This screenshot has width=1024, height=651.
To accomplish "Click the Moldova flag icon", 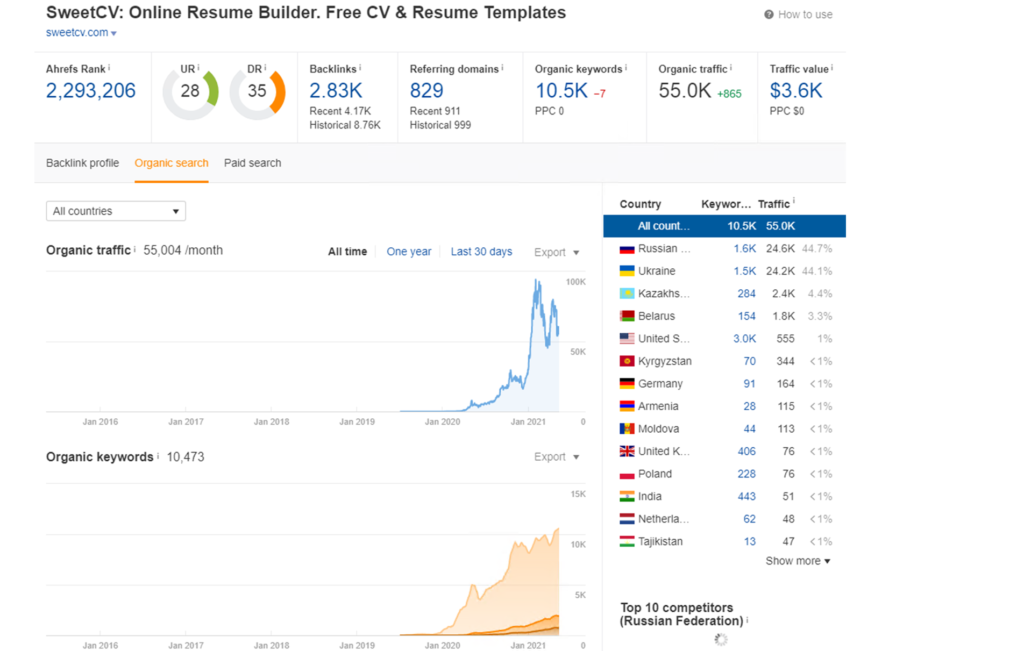I will click(x=627, y=429).
